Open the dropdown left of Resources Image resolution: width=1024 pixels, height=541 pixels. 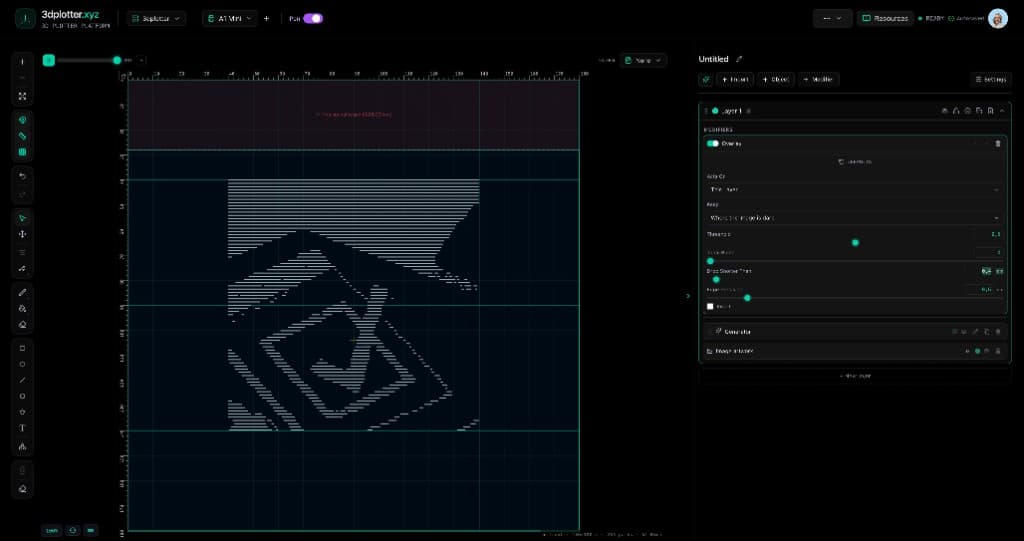(x=832, y=18)
